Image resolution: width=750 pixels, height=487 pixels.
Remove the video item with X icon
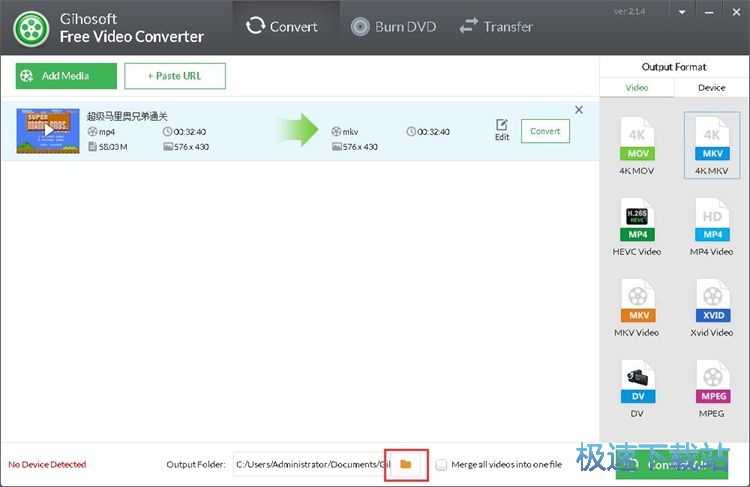[579, 110]
